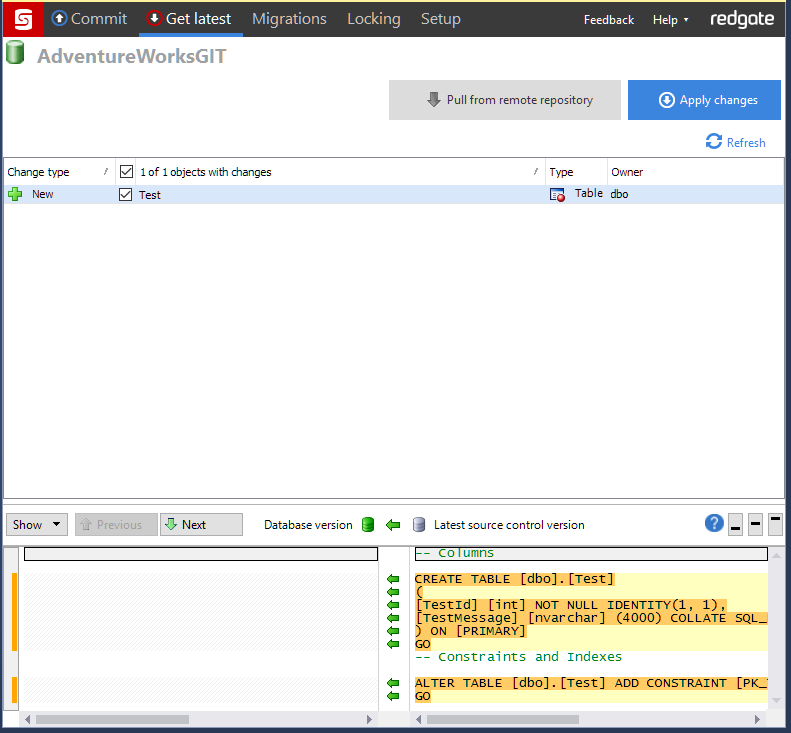The height and width of the screenshot is (733, 791).
Task: Go to Next difference
Action: point(201,525)
